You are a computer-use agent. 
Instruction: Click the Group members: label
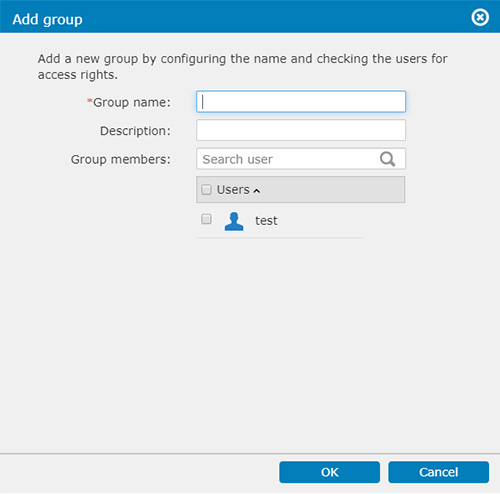(x=121, y=159)
